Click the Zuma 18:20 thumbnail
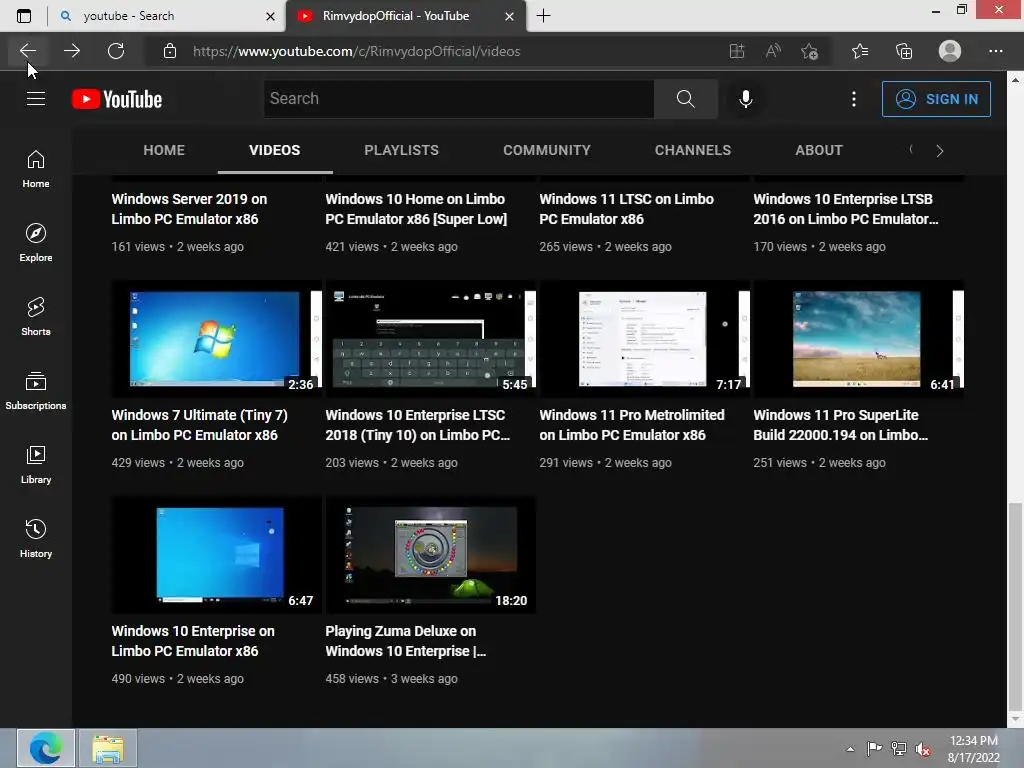Viewport: 1024px width, 768px height. click(430, 554)
